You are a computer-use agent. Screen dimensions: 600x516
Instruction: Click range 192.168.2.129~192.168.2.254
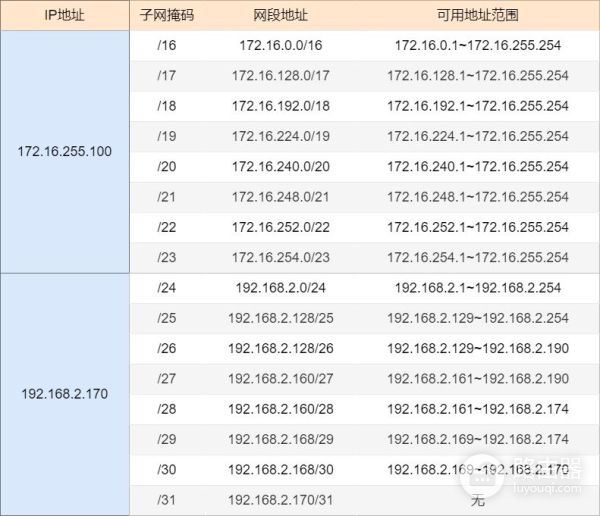tap(478, 318)
